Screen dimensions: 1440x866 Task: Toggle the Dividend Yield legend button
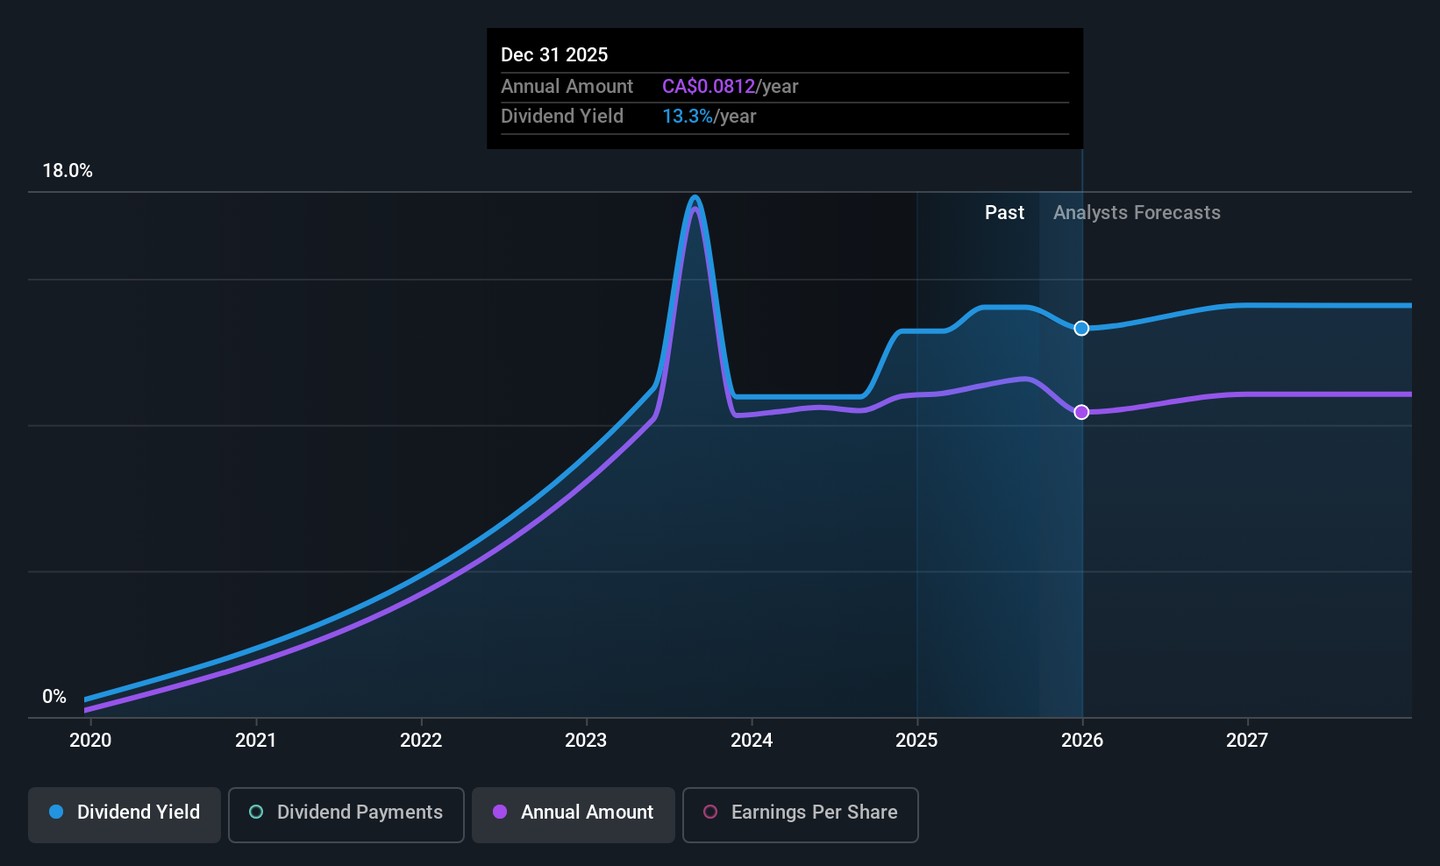(x=124, y=813)
